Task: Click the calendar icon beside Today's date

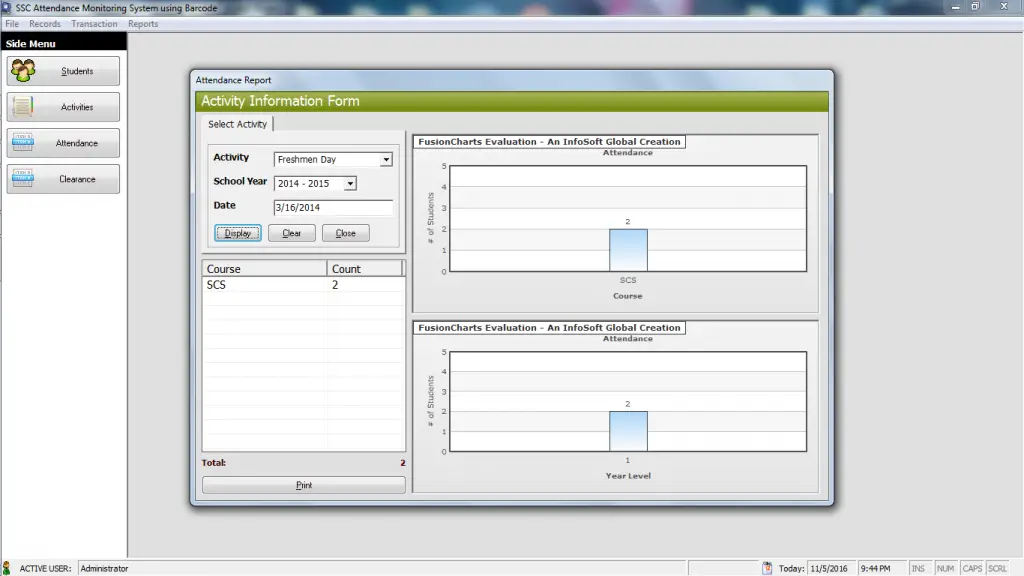Action: [767, 568]
